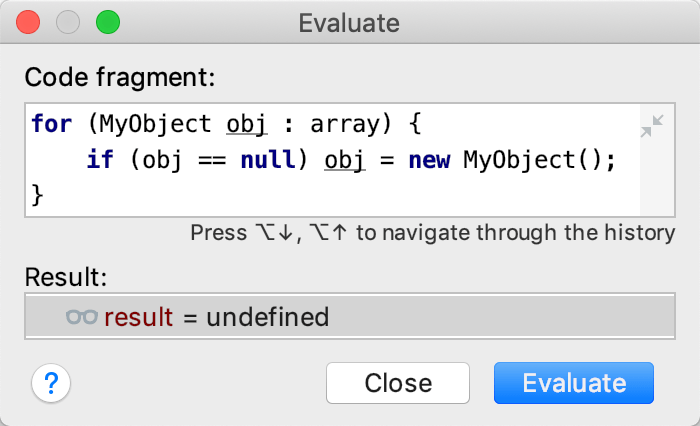Open help with the question mark button

click(x=51, y=383)
